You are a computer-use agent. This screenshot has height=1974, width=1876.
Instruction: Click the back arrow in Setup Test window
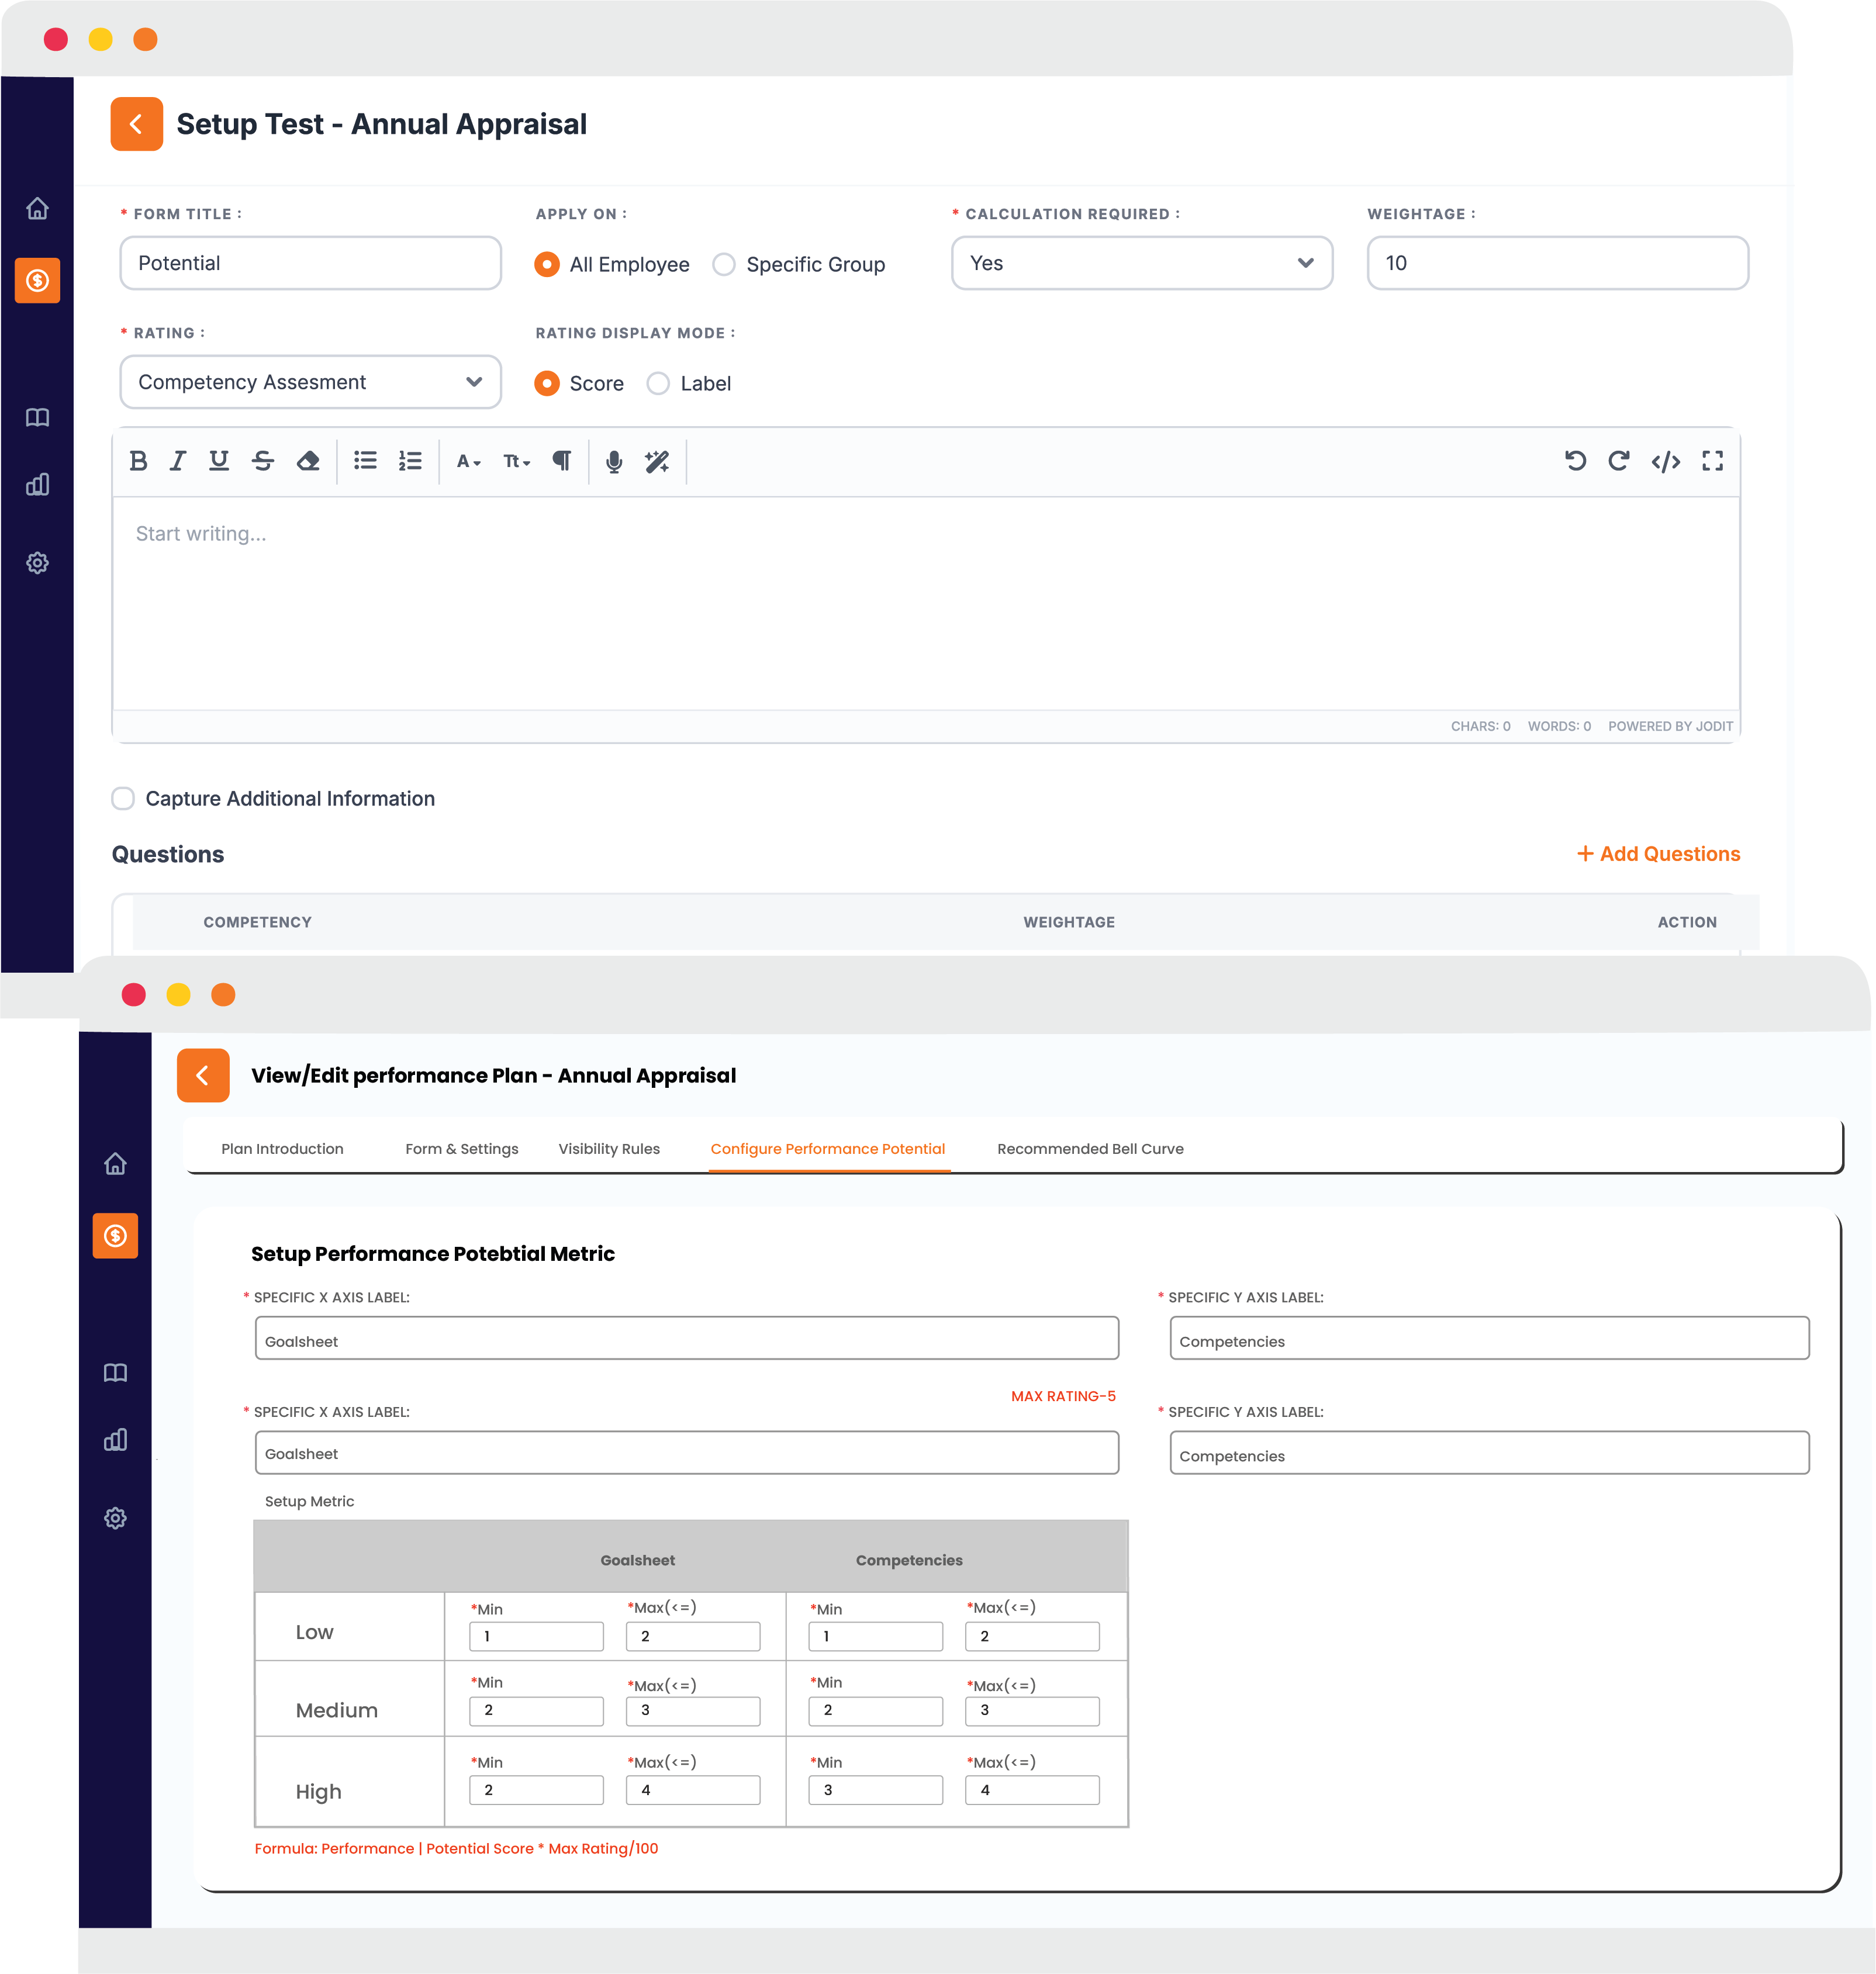(136, 124)
